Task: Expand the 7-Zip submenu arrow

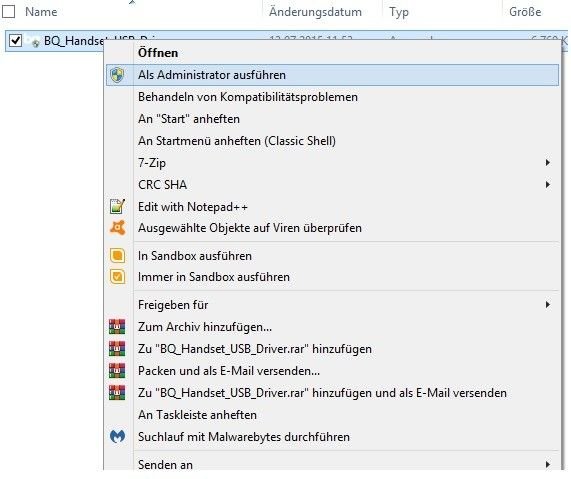Action: pos(547,162)
